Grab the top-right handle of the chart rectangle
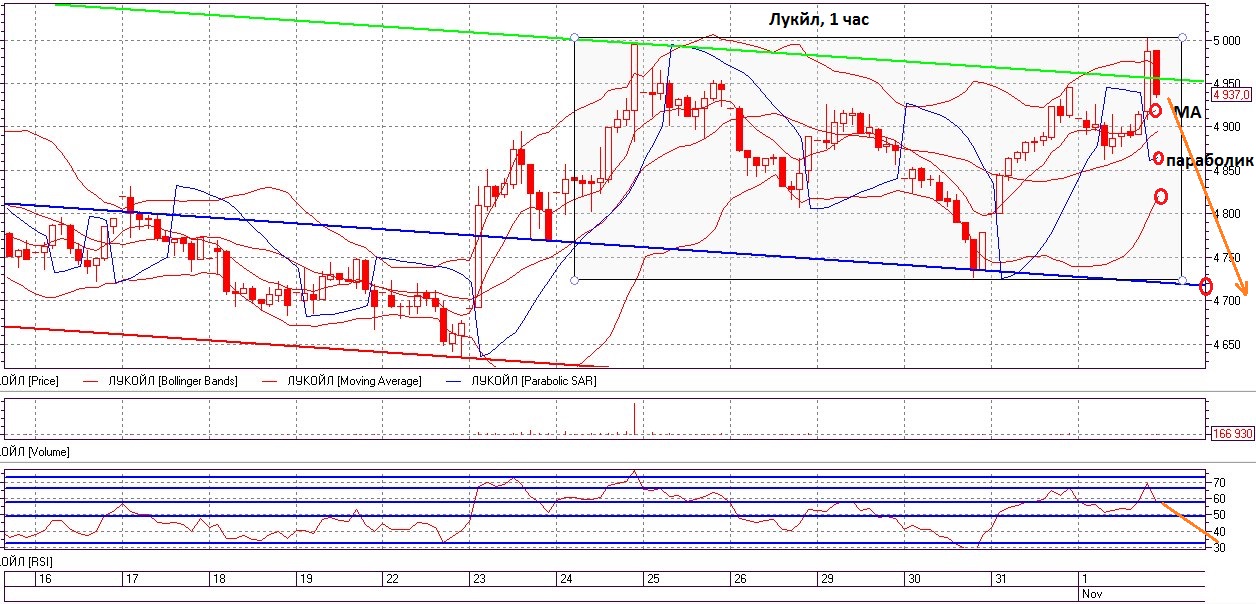 1183,38
